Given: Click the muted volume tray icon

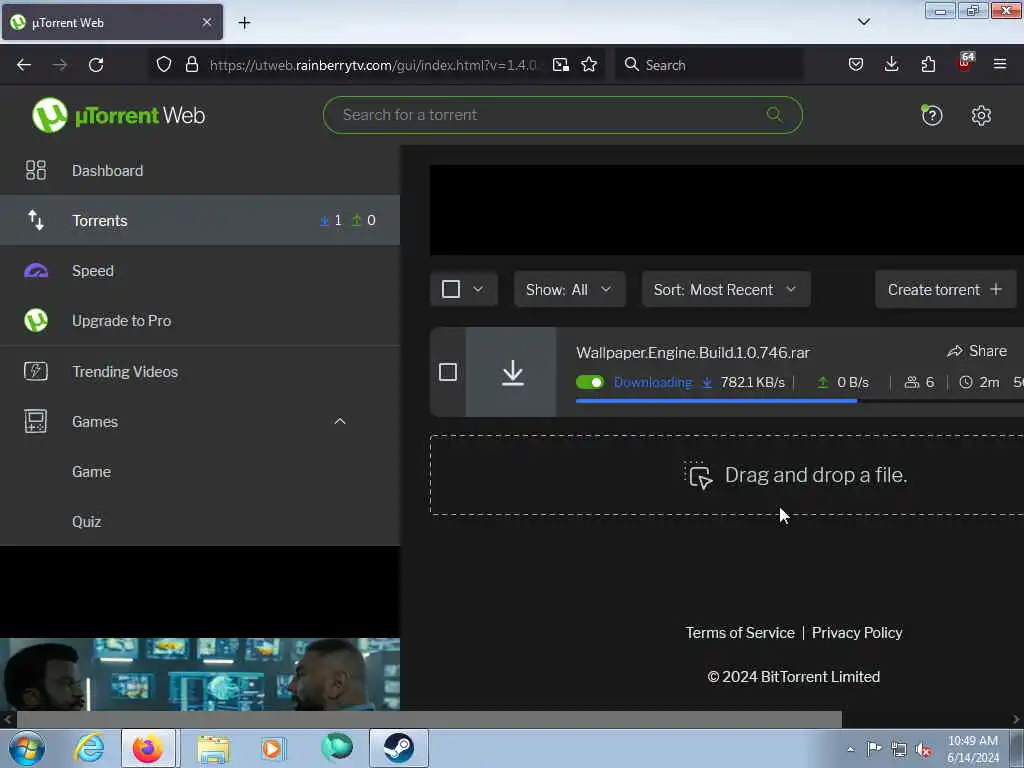Looking at the screenshot, I should tap(923, 750).
